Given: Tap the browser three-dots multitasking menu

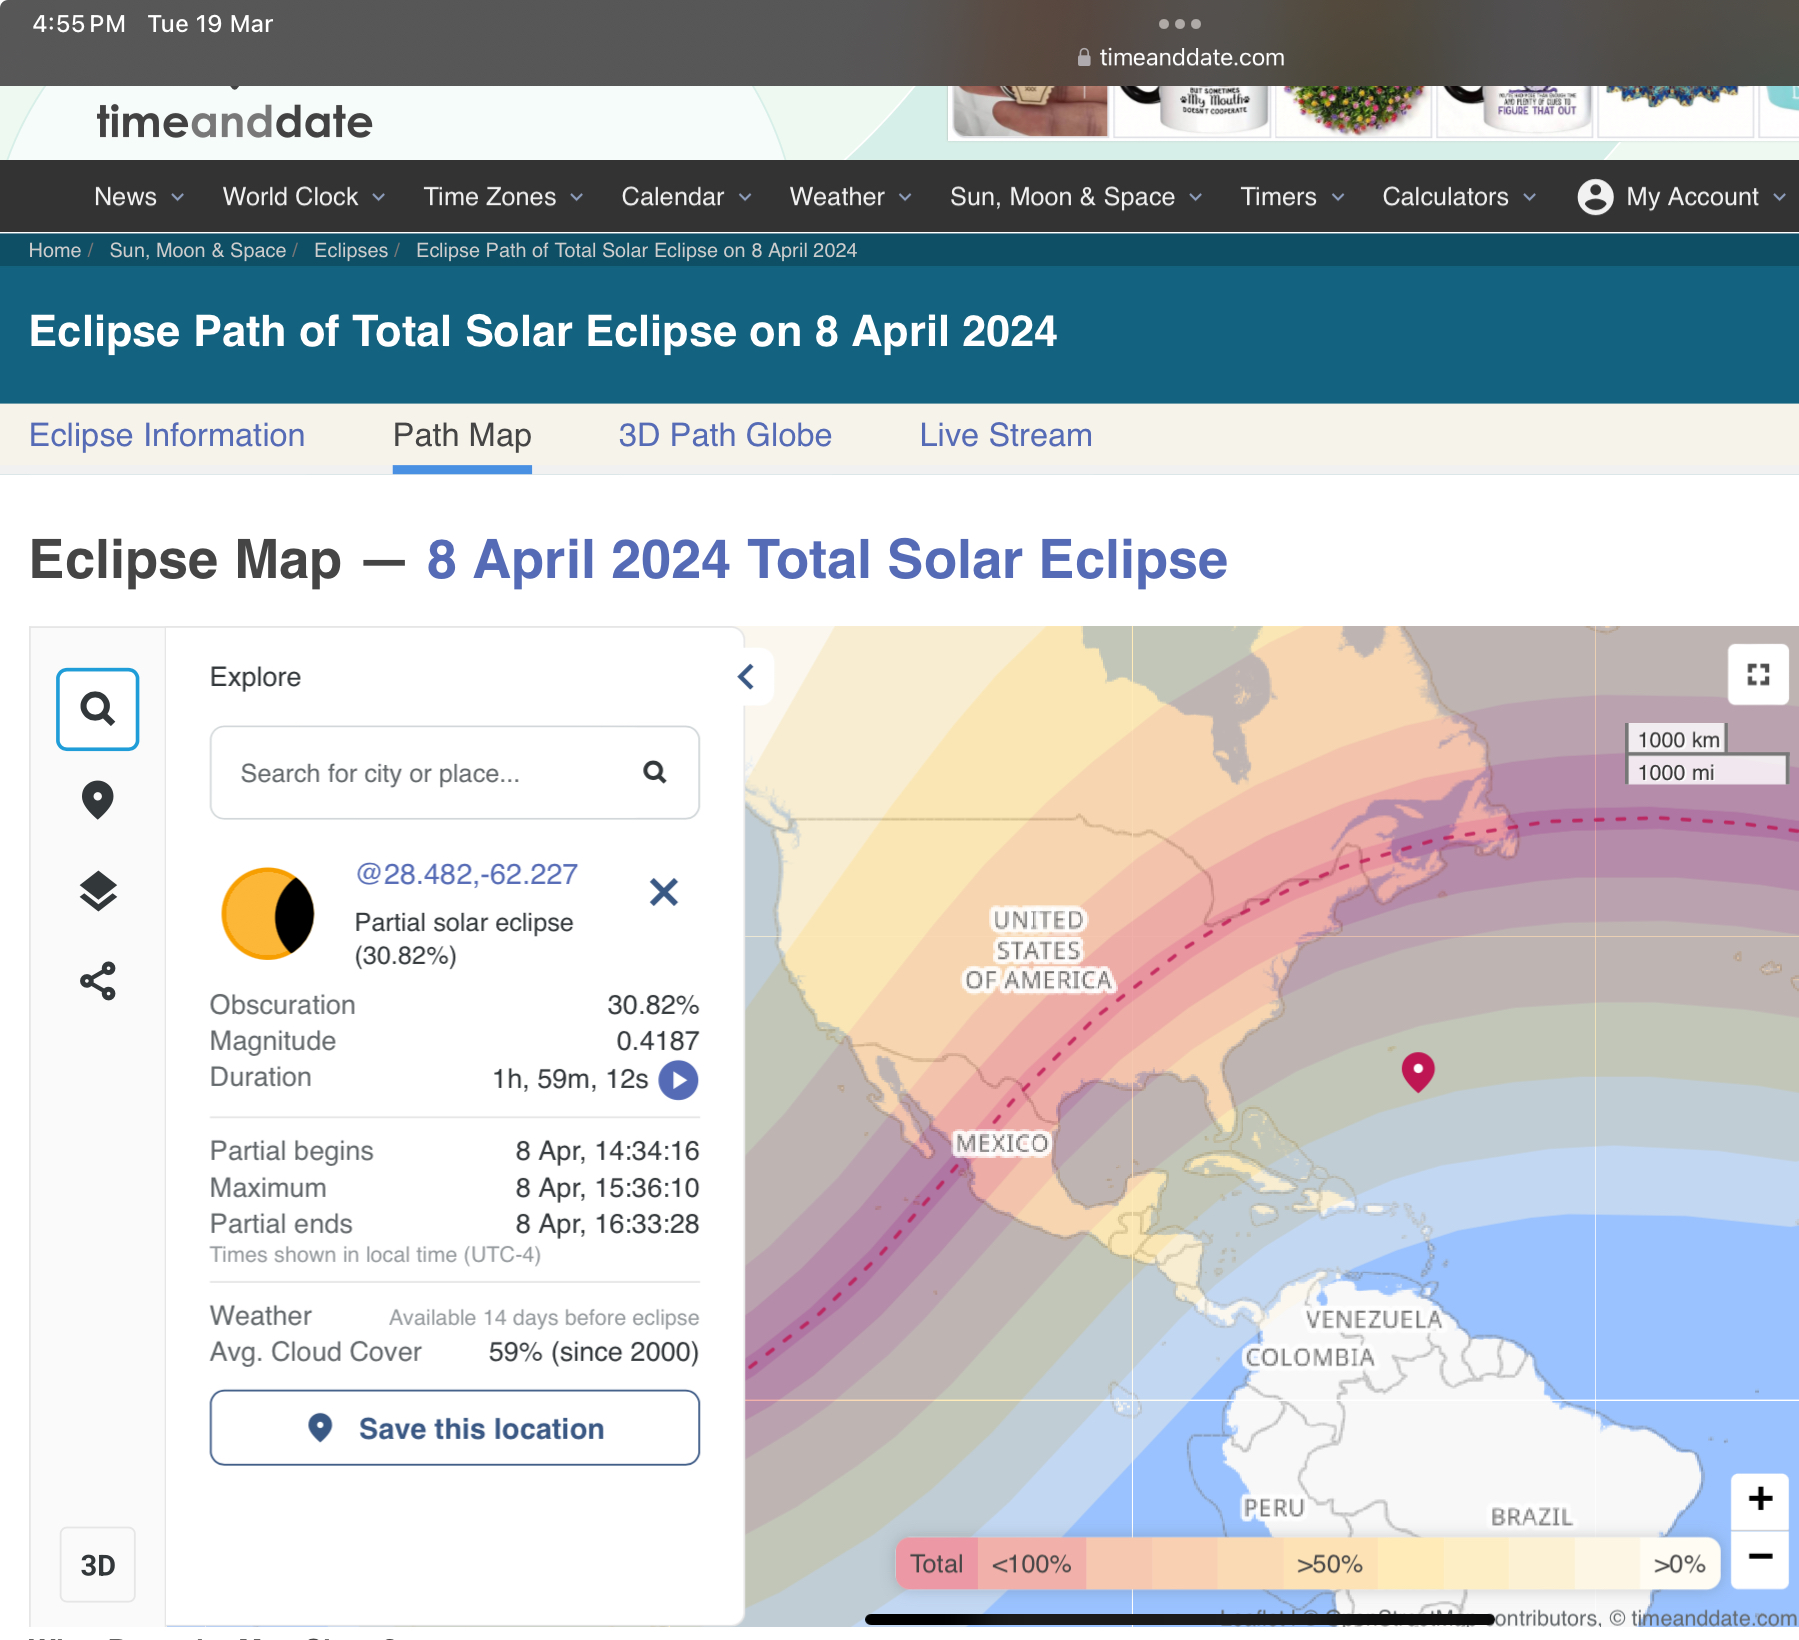Looking at the screenshot, I should click(x=1179, y=24).
